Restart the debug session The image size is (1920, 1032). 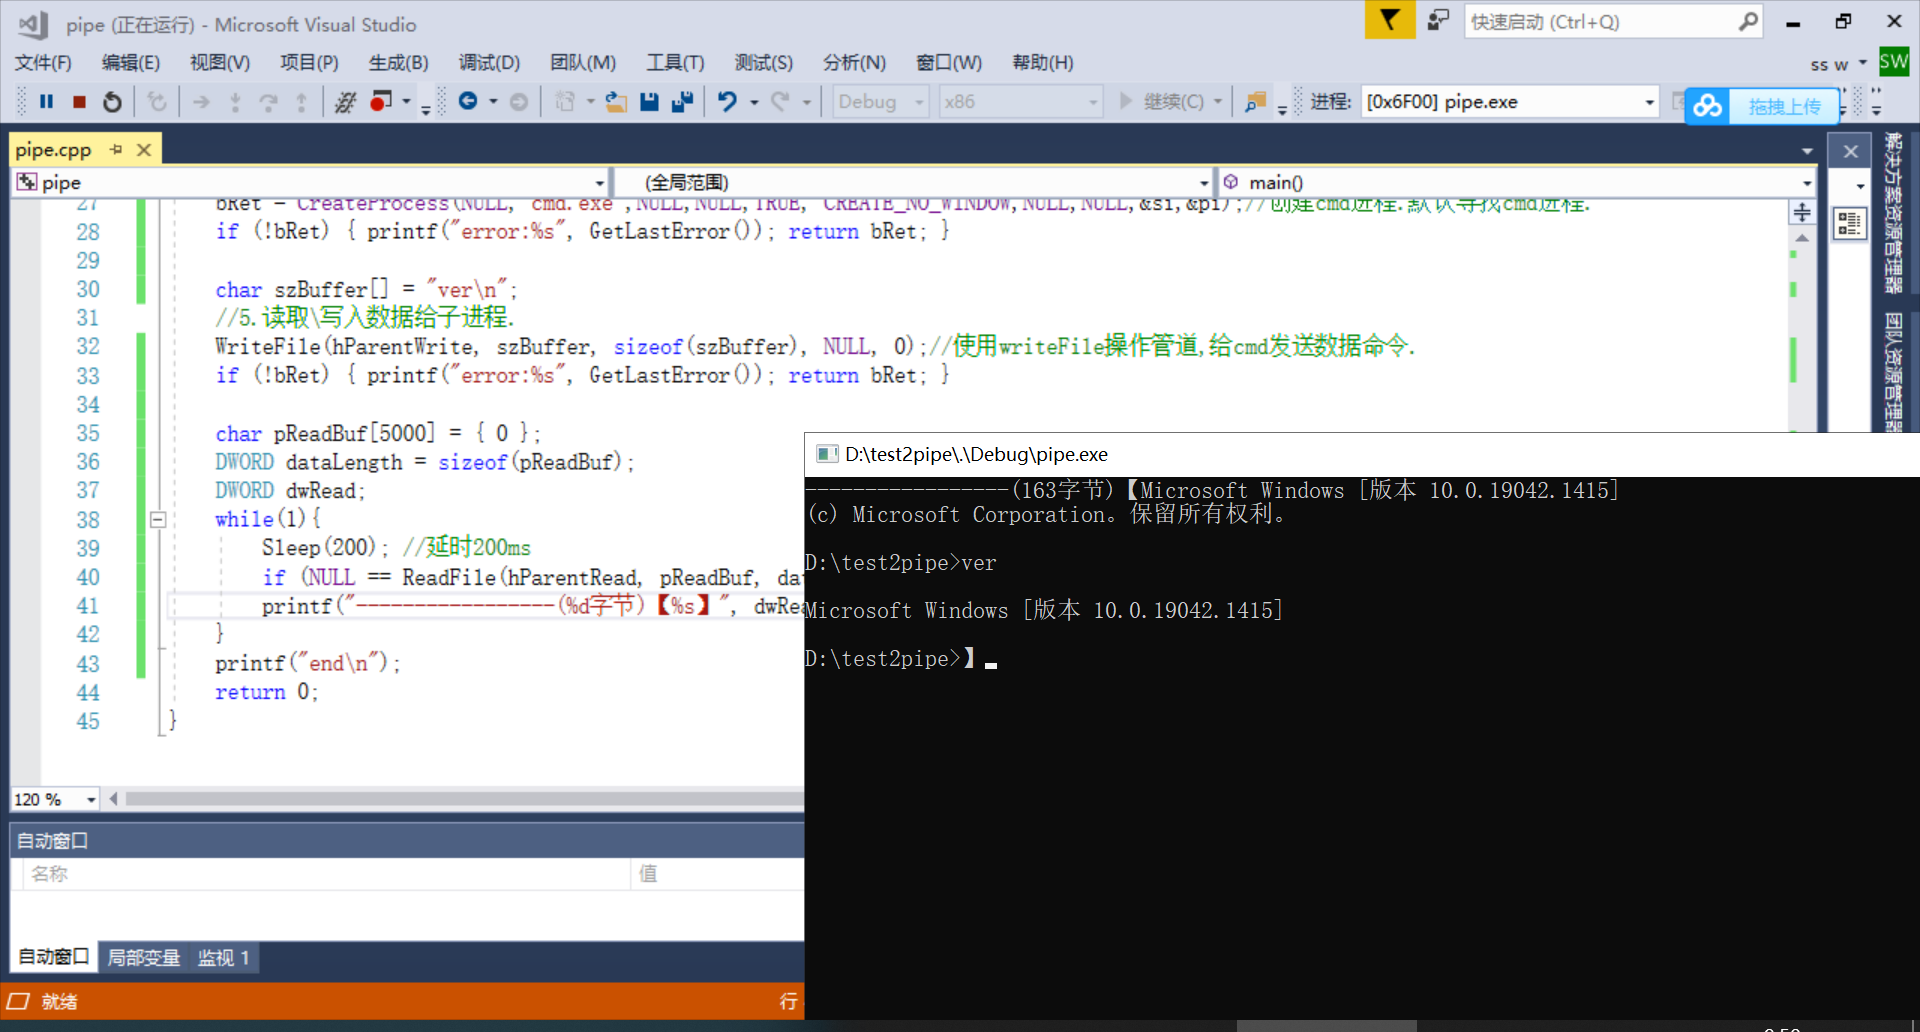pyautogui.click(x=112, y=101)
